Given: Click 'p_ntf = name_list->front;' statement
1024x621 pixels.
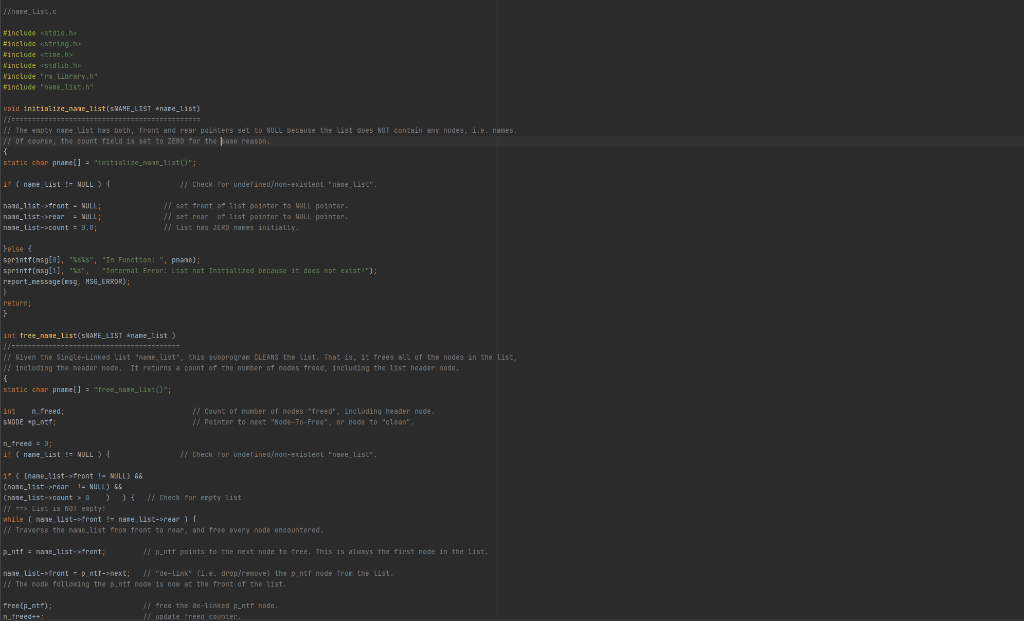Looking at the screenshot, I should pos(54,552).
